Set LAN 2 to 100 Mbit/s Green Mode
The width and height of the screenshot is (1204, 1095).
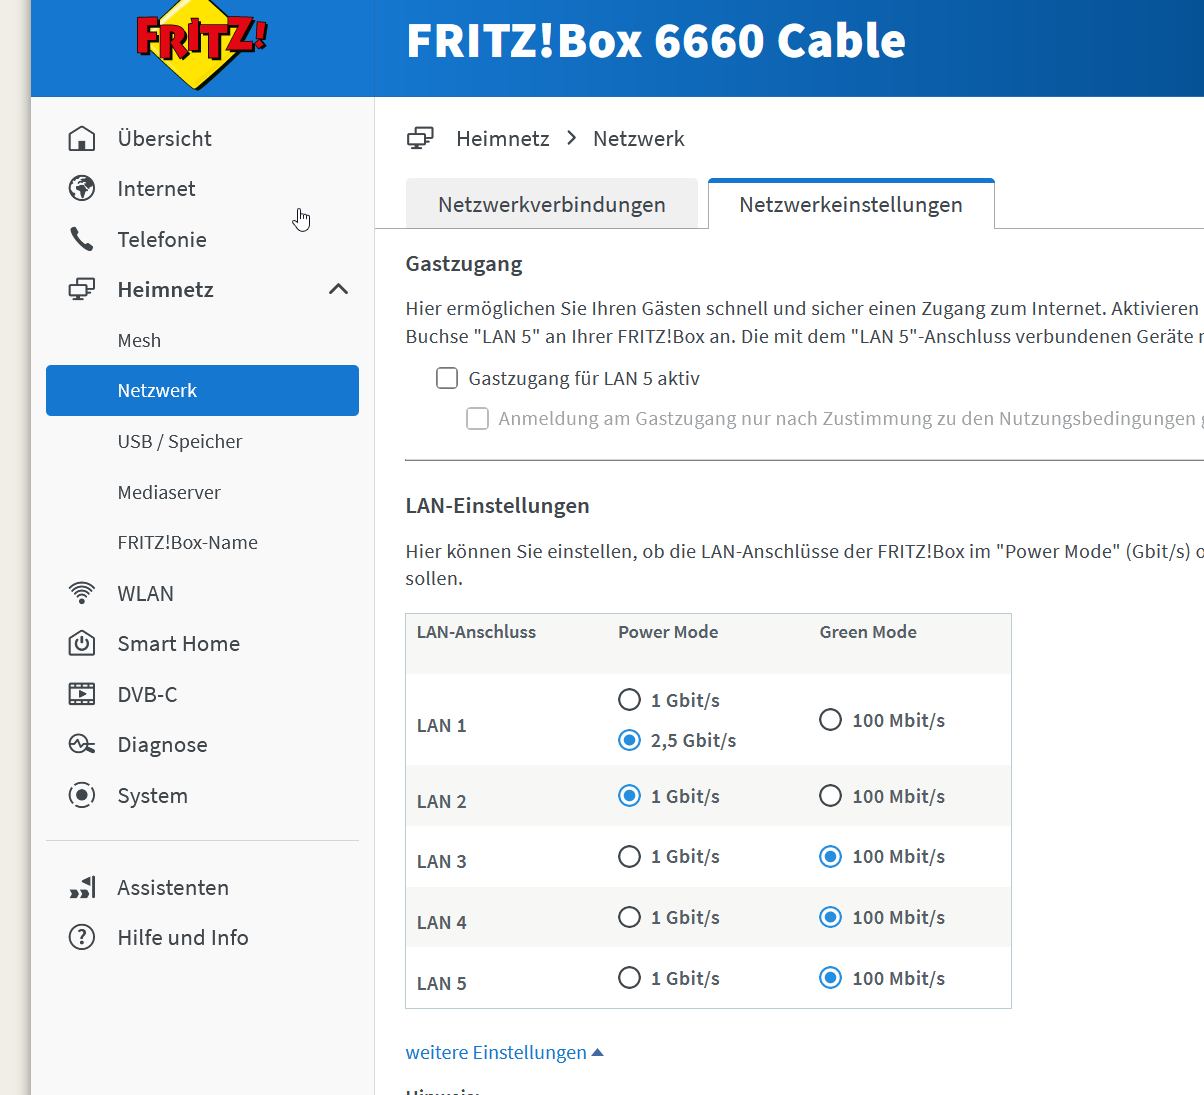[x=830, y=796]
